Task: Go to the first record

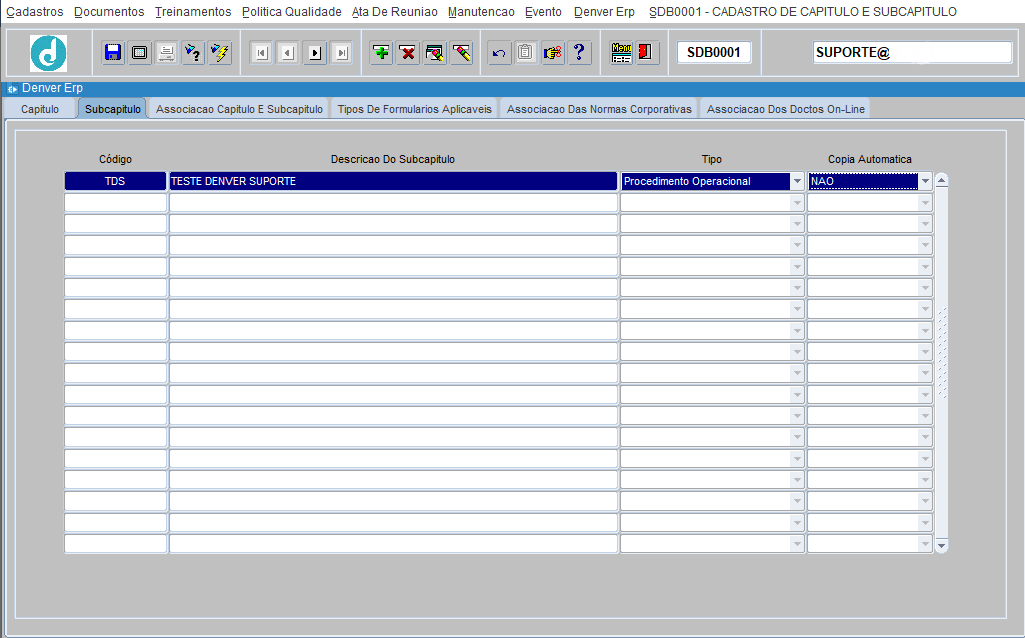Action: coord(261,52)
